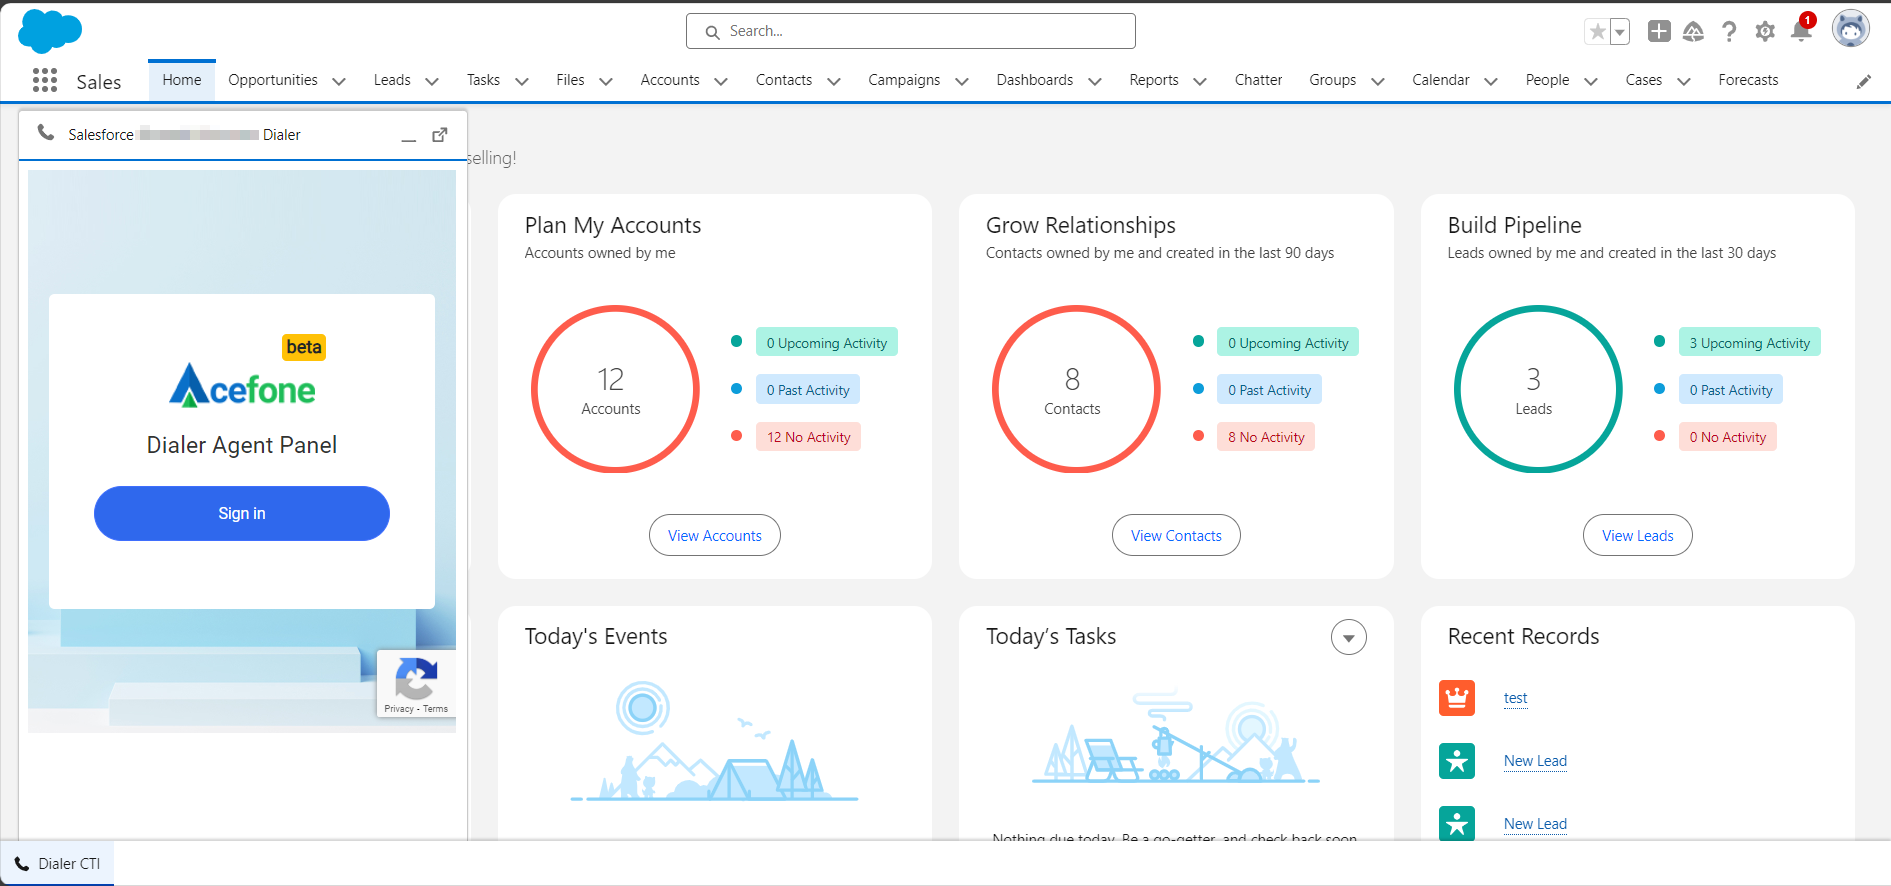Image resolution: width=1891 pixels, height=886 pixels.
Task: Open the Opportunities tab
Action: [273, 80]
